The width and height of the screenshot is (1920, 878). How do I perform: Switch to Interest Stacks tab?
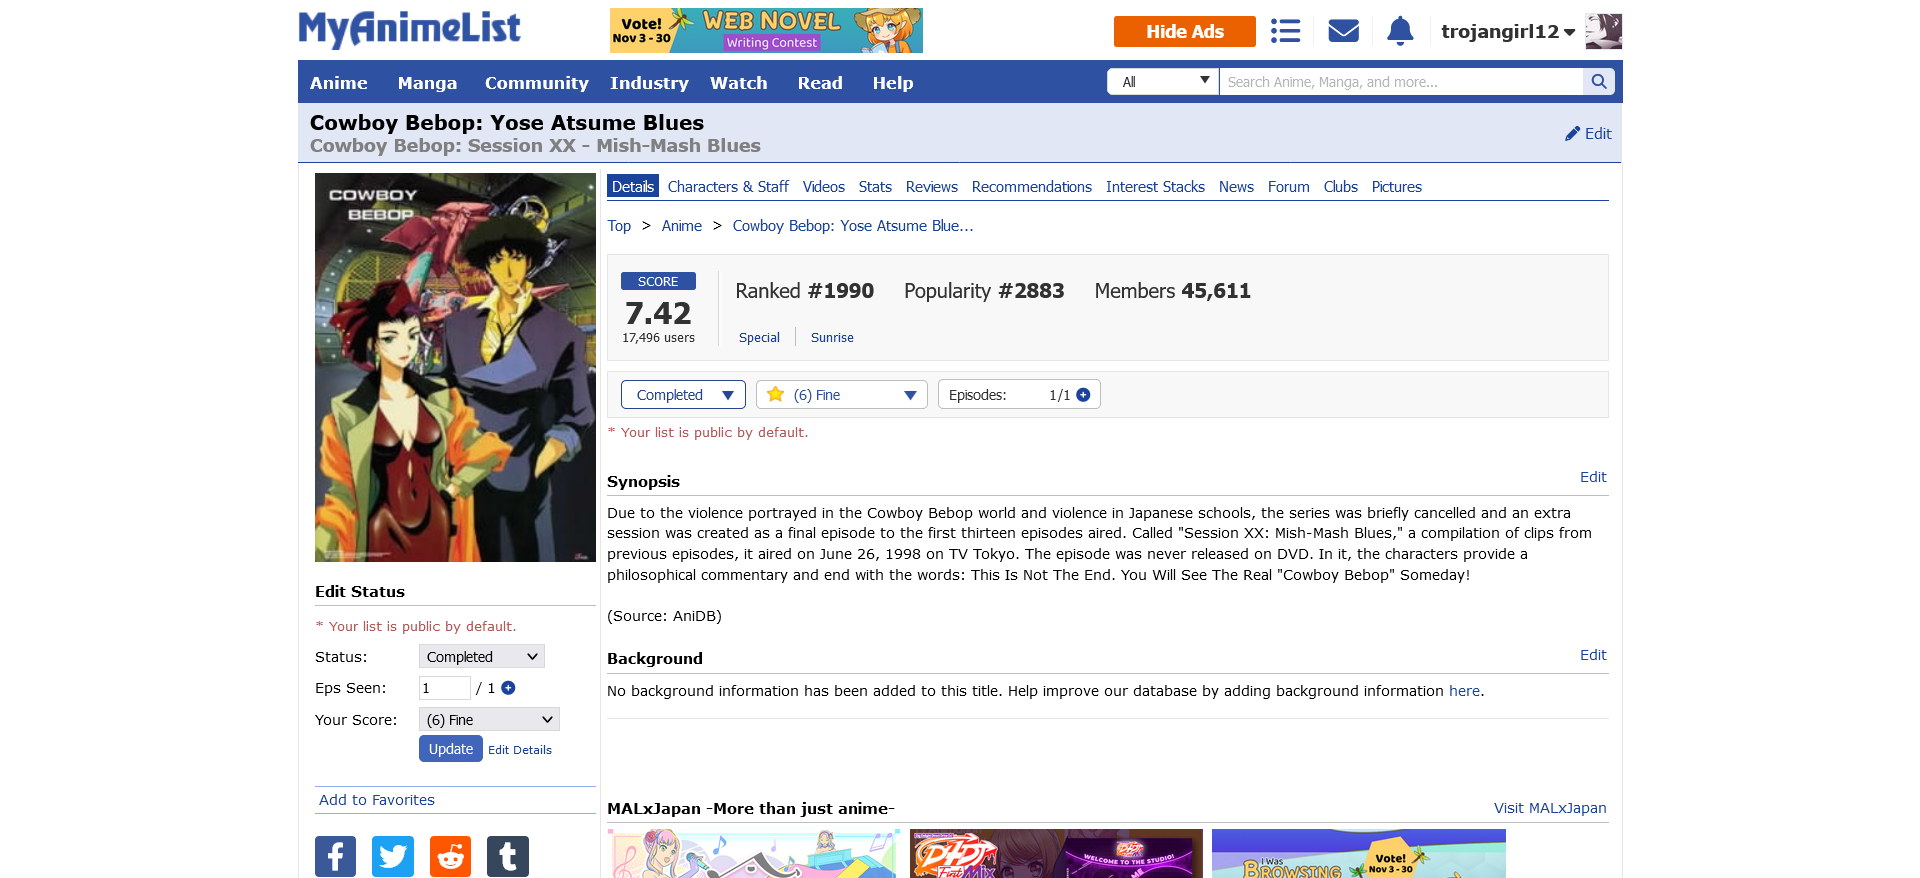coord(1155,187)
